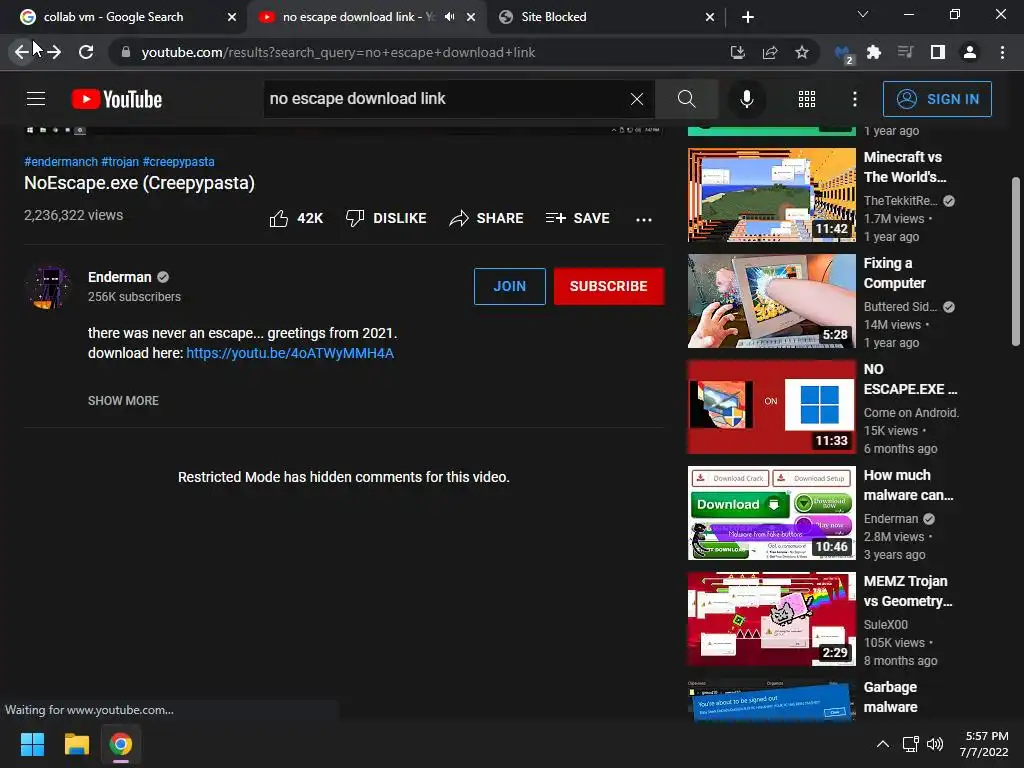Like the video with 42K thumbs up
The width and height of the screenshot is (1024, 768).
(x=296, y=218)
